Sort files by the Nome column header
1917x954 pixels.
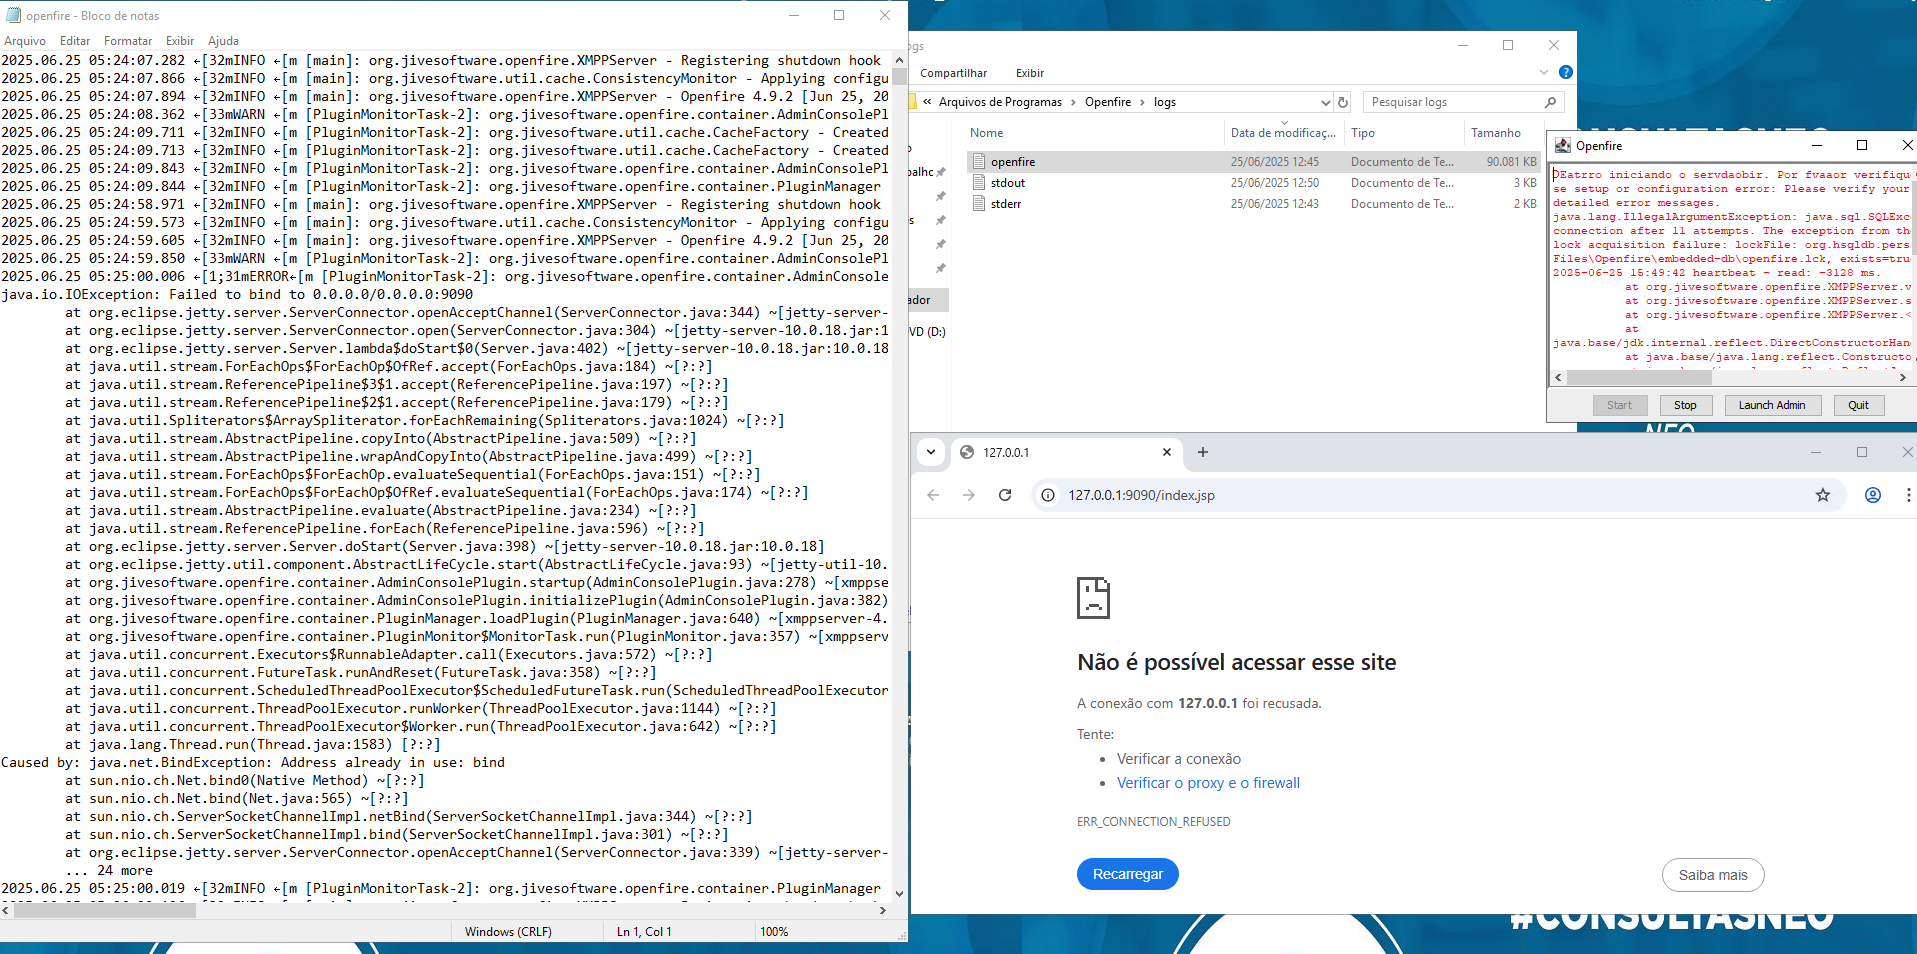(x=987, y=133)
